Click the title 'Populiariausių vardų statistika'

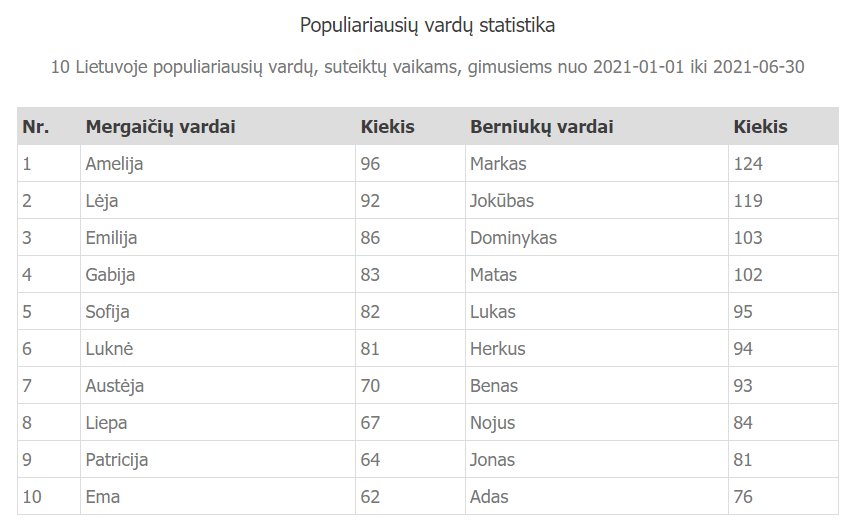(427, 25)
